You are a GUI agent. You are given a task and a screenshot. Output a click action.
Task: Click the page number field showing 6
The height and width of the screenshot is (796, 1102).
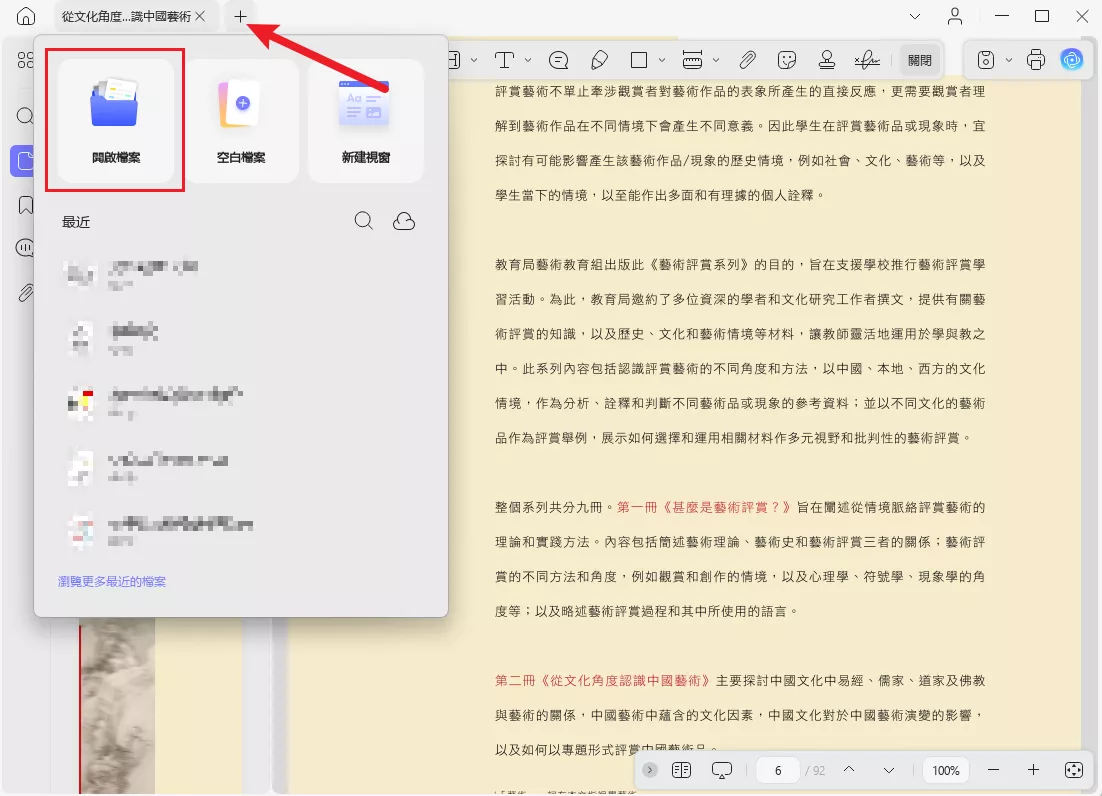778,771
